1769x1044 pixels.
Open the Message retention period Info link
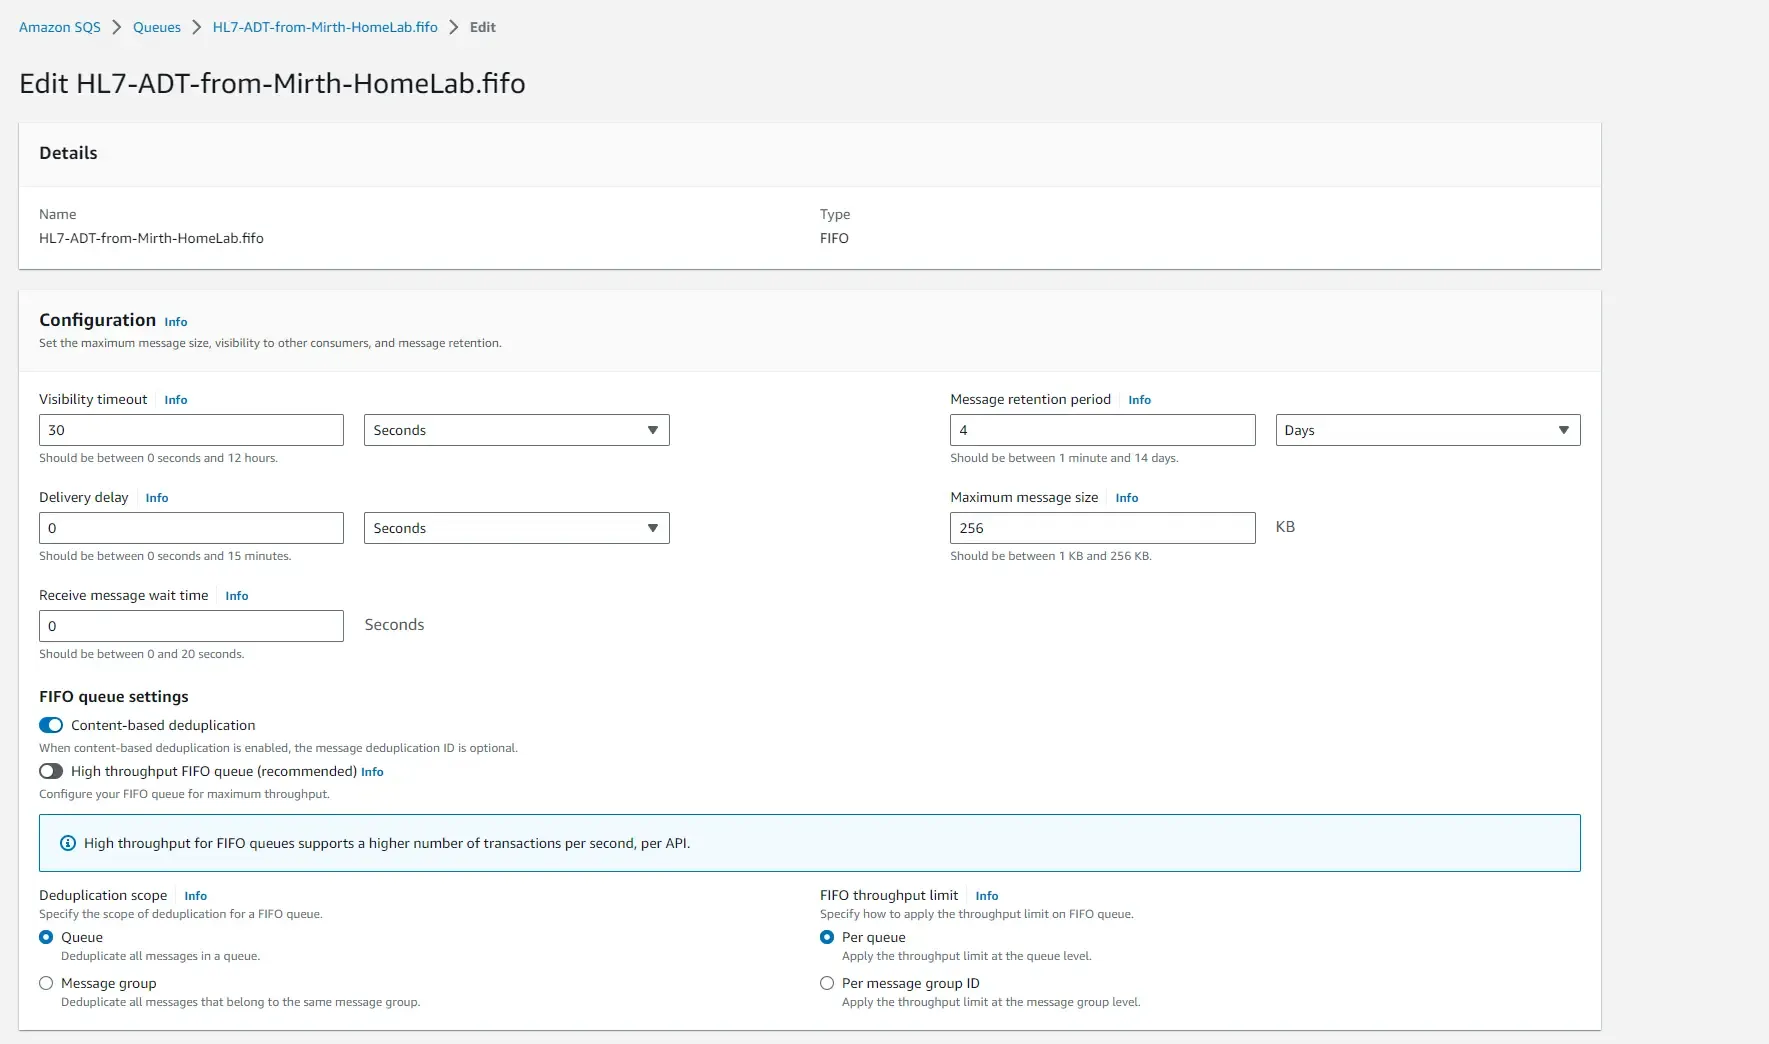pos(1139,399)
